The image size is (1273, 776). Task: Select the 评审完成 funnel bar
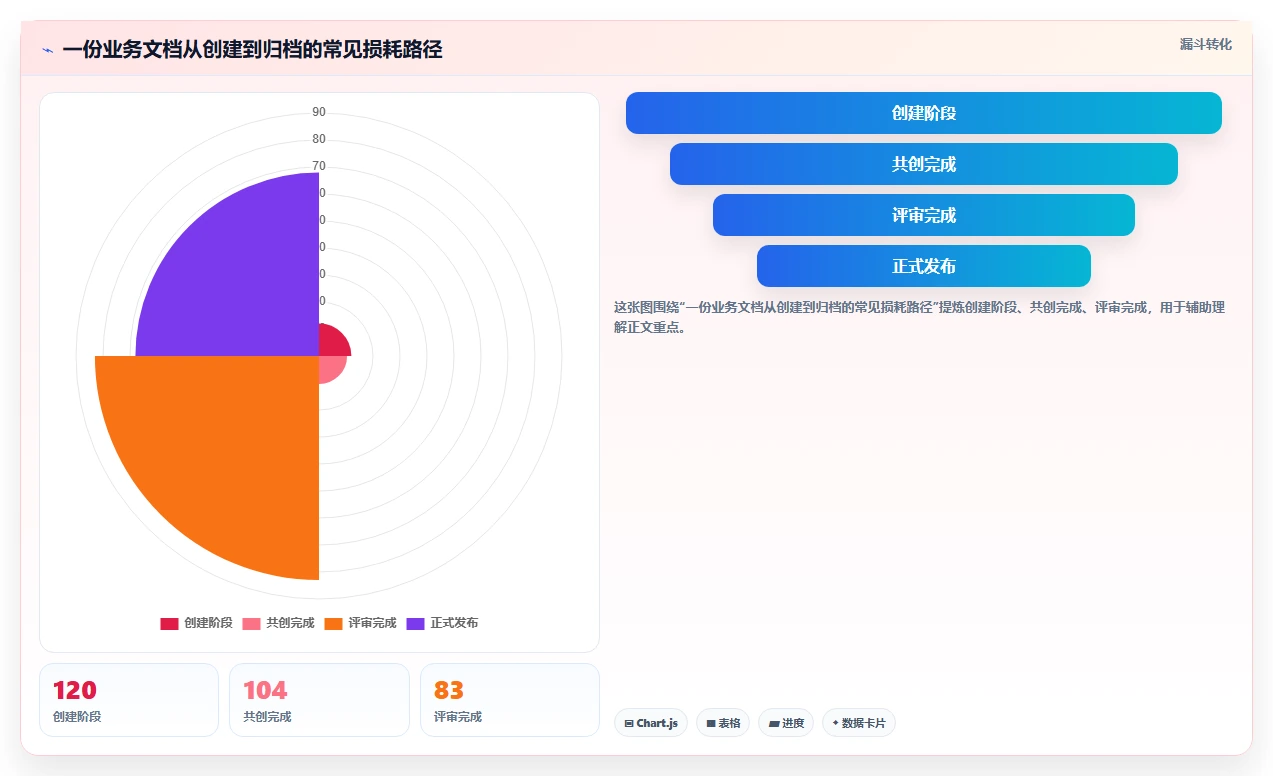click(x=924, y=215)
